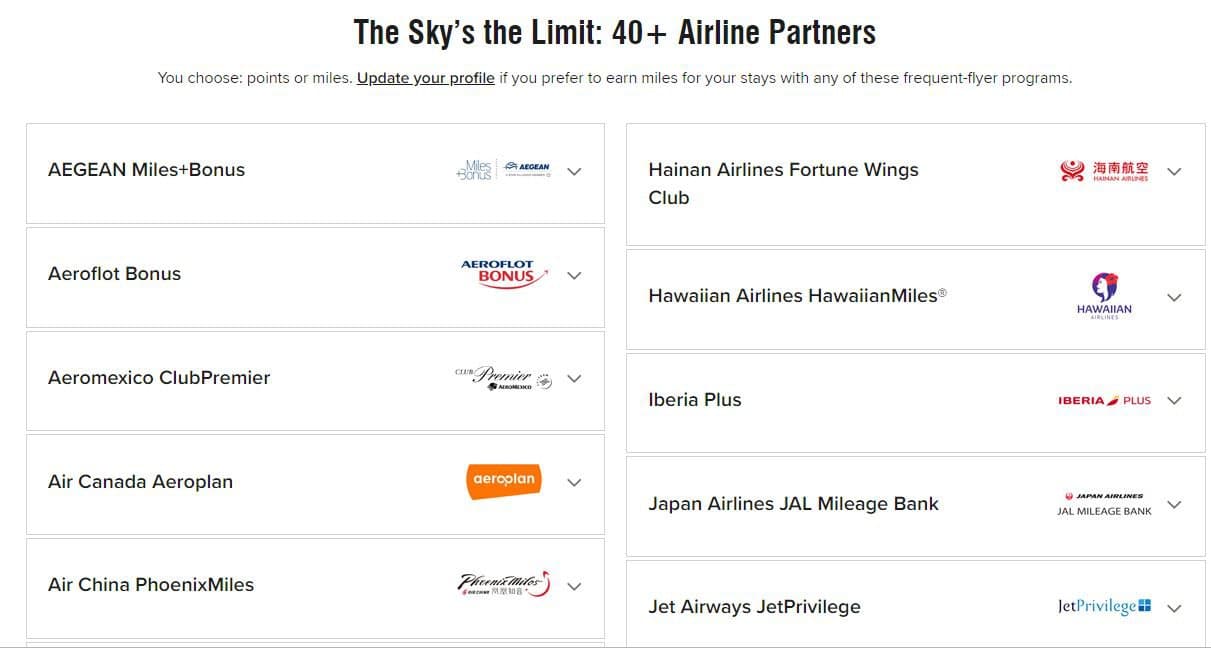This screenshot has height=653, width=1211.
Task: Click the Aeroflot Bonus logo
Action: coord(504,274)
